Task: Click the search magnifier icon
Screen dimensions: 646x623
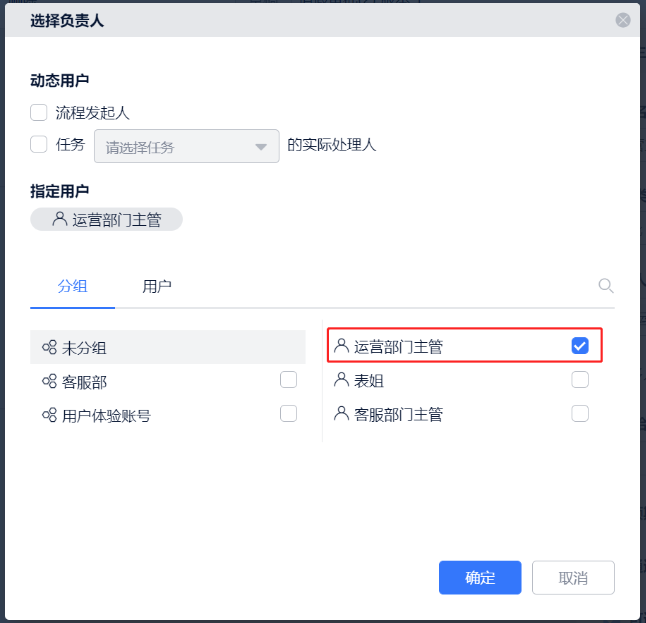Action: [x=605, y=286]
